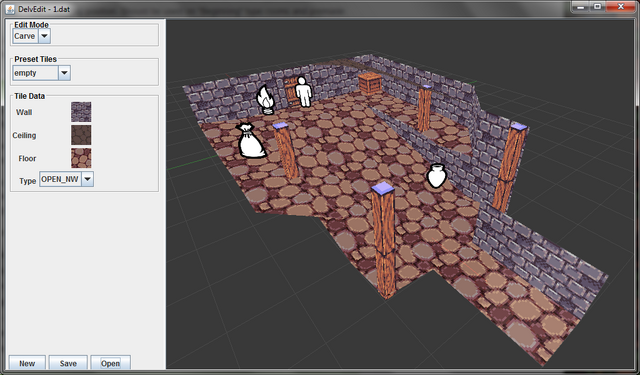
Task: Open the Edit Mode Carve dropdown arrow
Action: tap(44, 36)
